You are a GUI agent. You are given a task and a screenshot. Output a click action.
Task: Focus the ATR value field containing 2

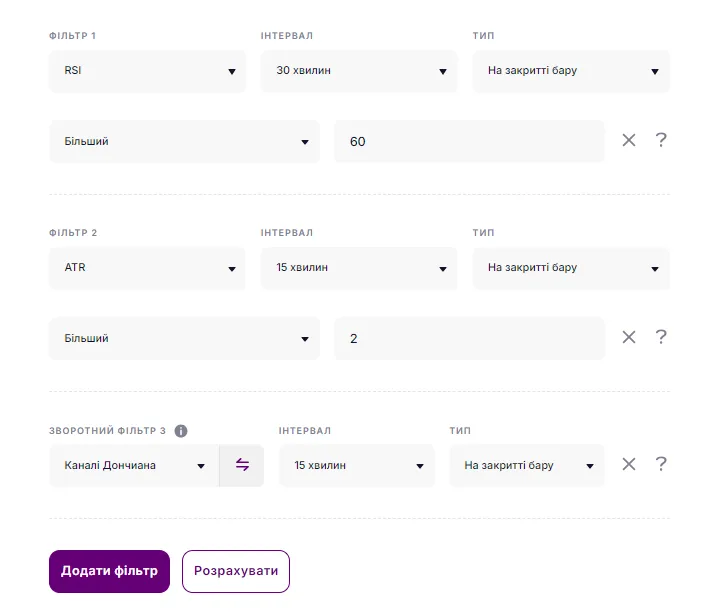[468, 339]
